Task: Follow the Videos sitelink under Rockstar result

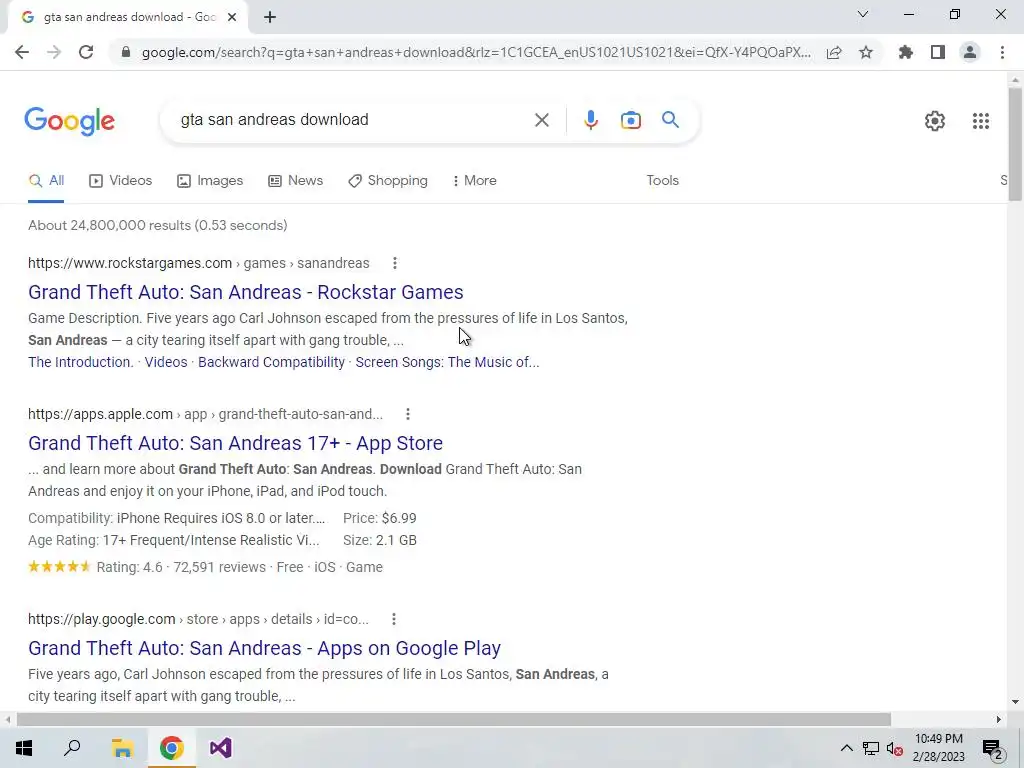Action: pyautogui.click(x=166, y=362)
